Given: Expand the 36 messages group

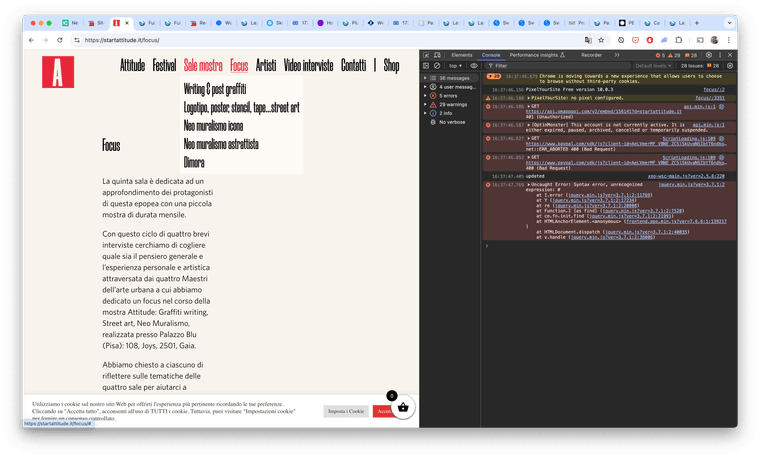Looking at the screenshot, I should pos(425,78).
